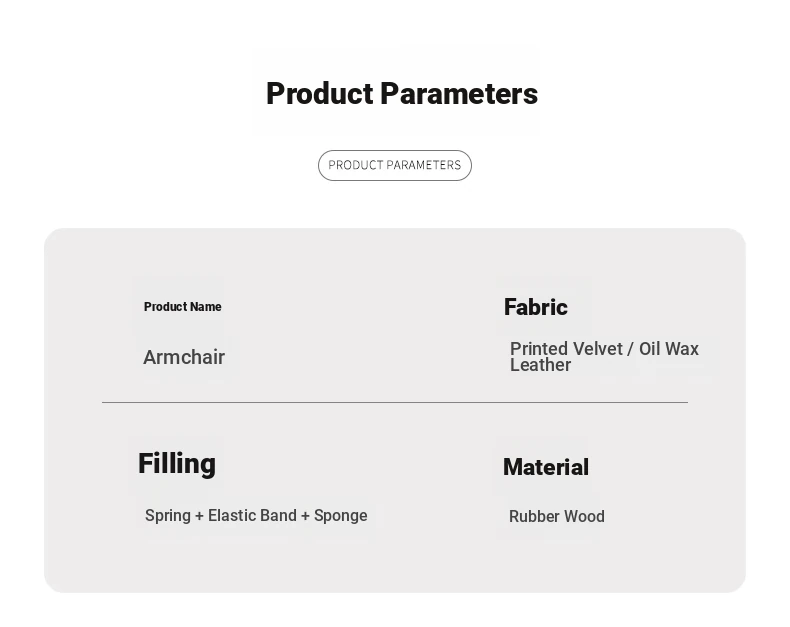Viewport: 790px width, 627px height.
Task: Click the plus sign after "Spring"
Action: pos(199,516)
